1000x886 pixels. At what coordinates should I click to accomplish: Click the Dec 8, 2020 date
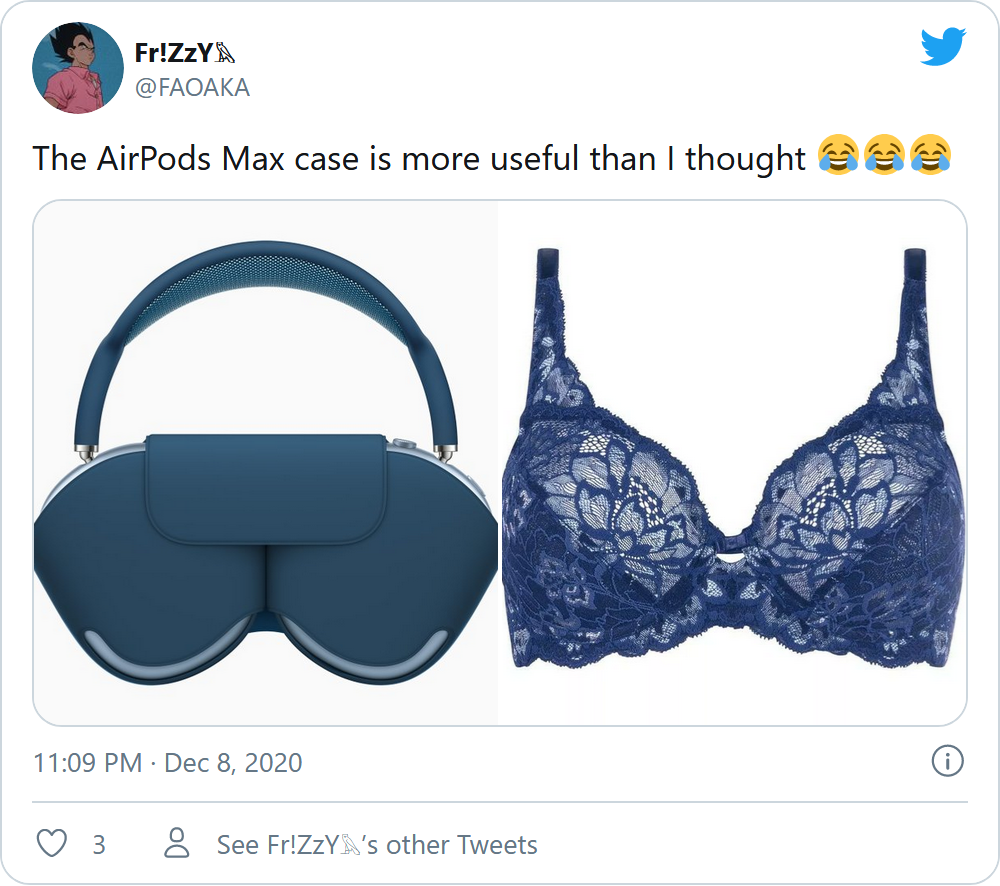click(x=233, y=763)
